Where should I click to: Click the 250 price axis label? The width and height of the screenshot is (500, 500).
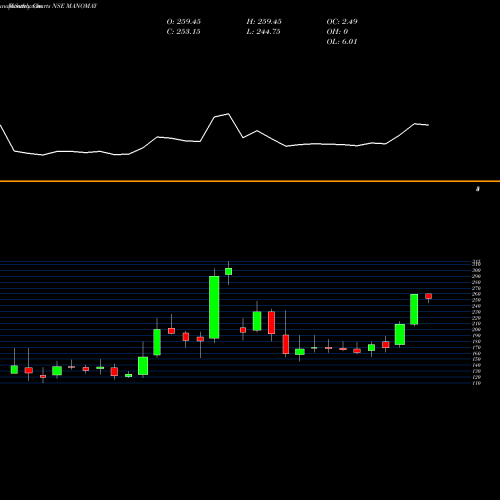point(476,300)
